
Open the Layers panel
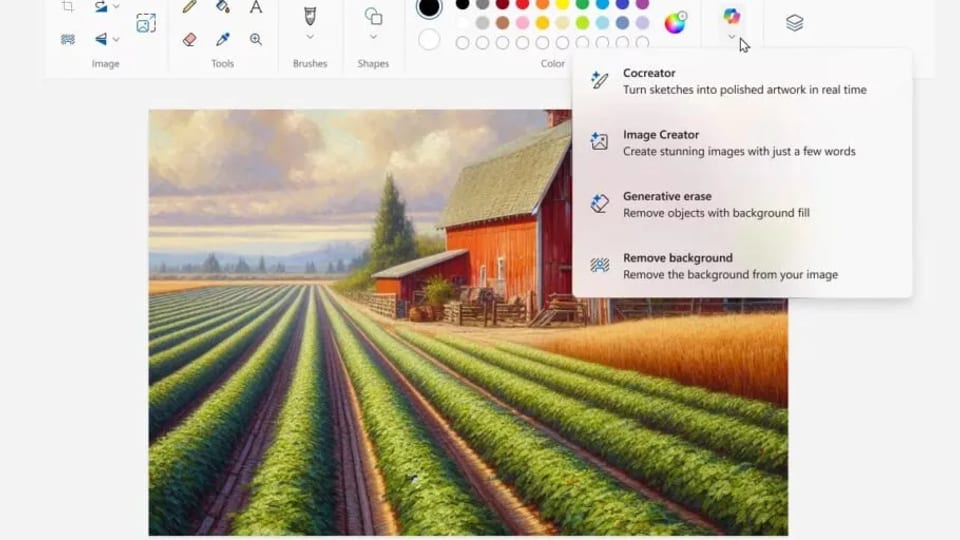click(795, 23)
